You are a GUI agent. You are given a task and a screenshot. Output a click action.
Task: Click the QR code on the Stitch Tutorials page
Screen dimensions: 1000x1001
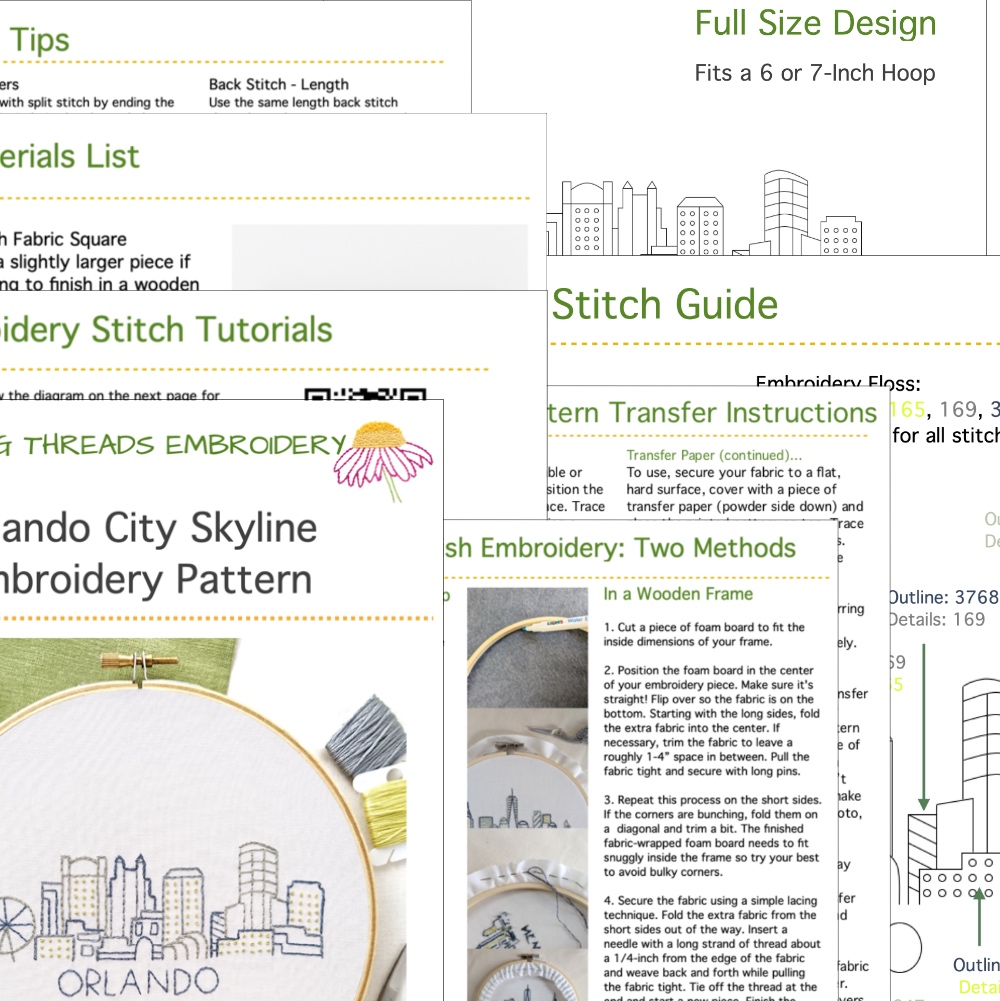[365, 394]
